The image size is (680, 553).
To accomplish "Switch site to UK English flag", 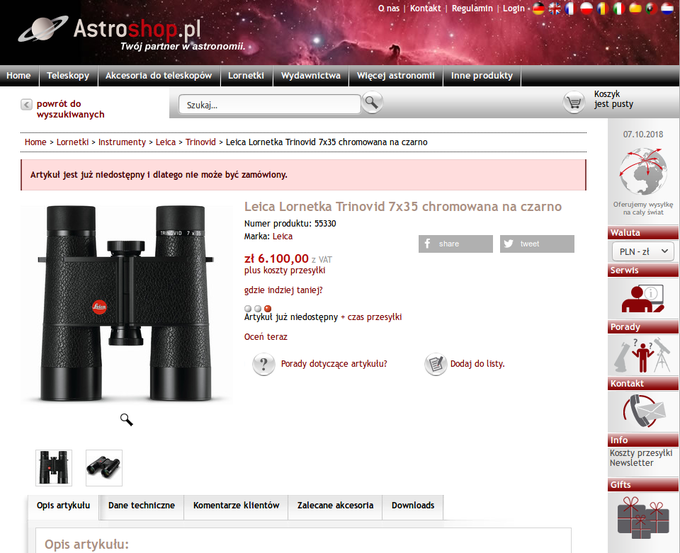I will (x=554, y=9).
